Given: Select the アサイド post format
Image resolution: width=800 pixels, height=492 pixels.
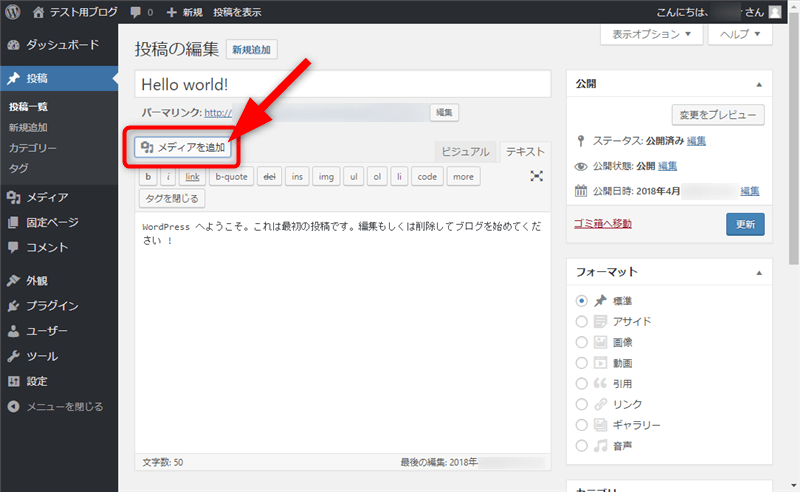Looking at the screenshot, I should pos(582,321).
